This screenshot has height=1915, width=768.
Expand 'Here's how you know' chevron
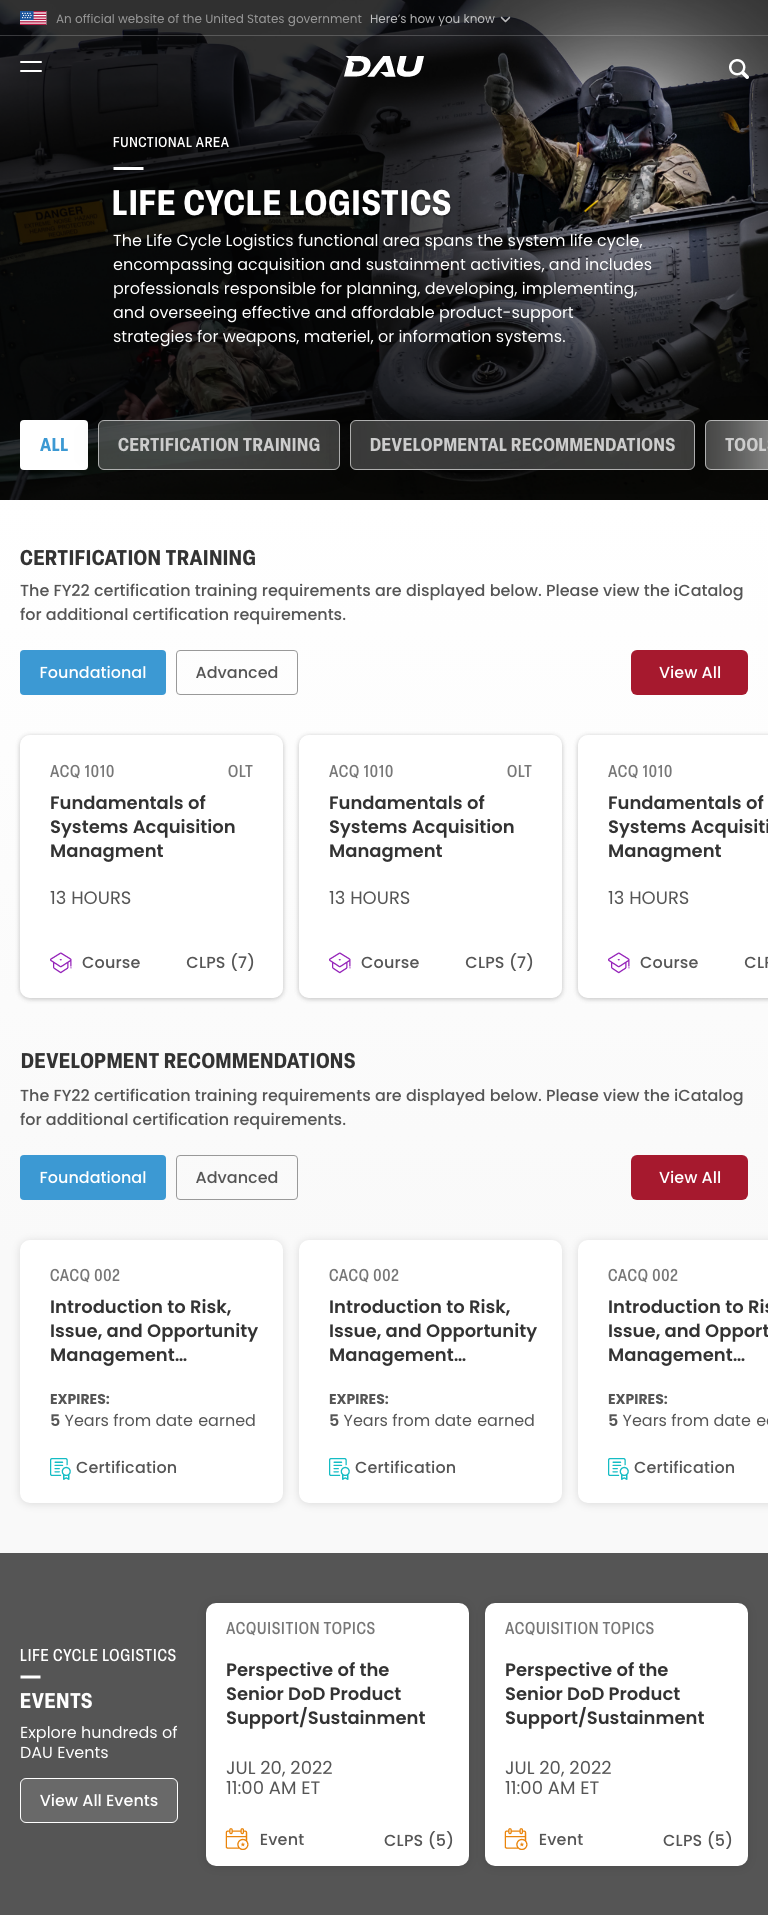pos(505,19)
